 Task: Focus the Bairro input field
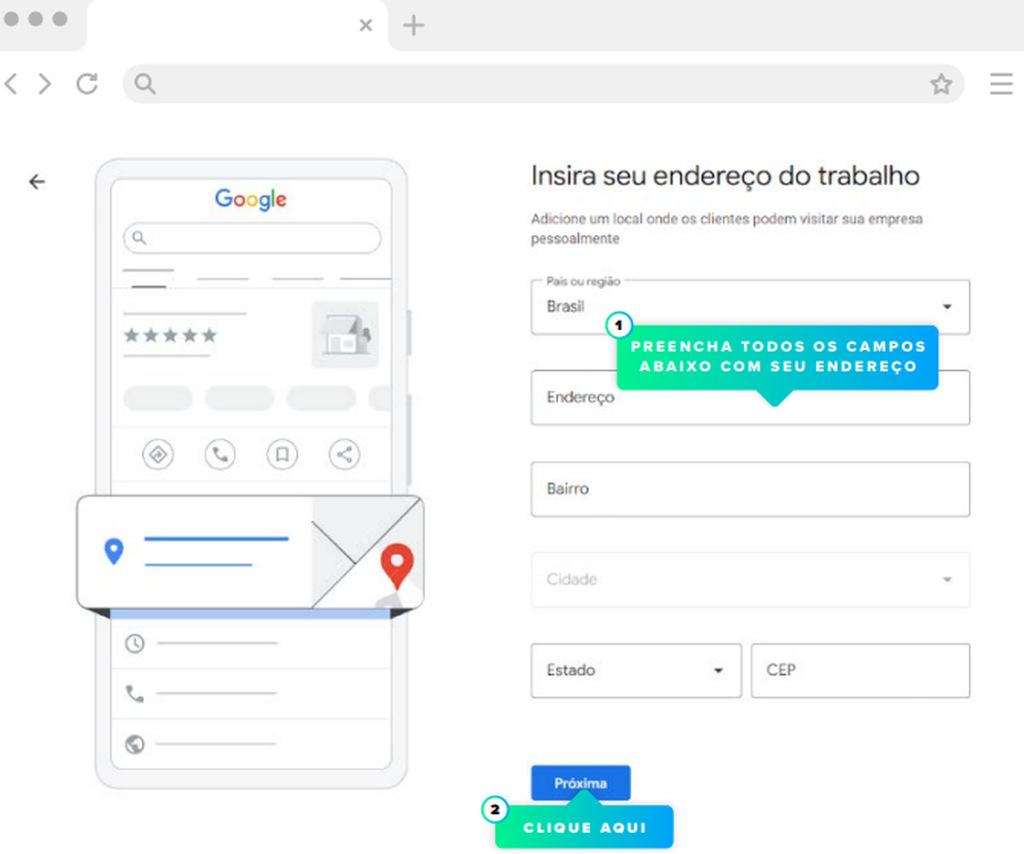(750, 489)
